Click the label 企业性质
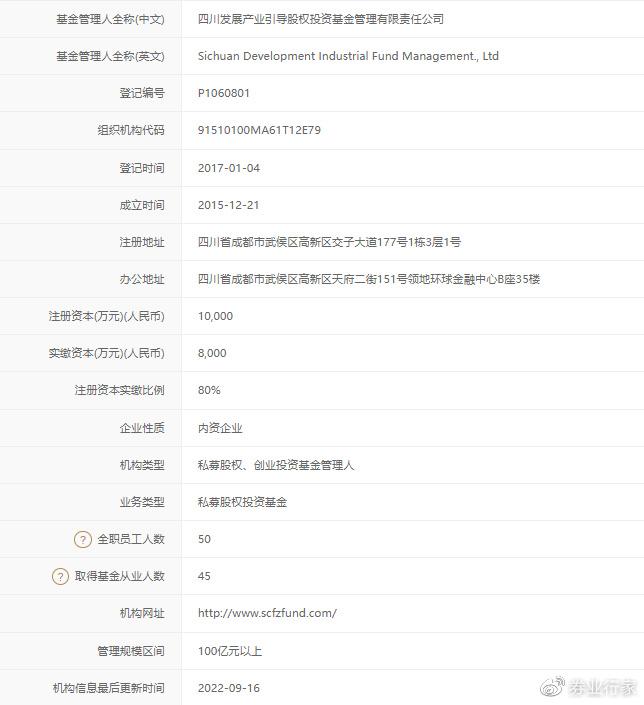644x705 pixels. pyautogui.click(x=142, y=428)
